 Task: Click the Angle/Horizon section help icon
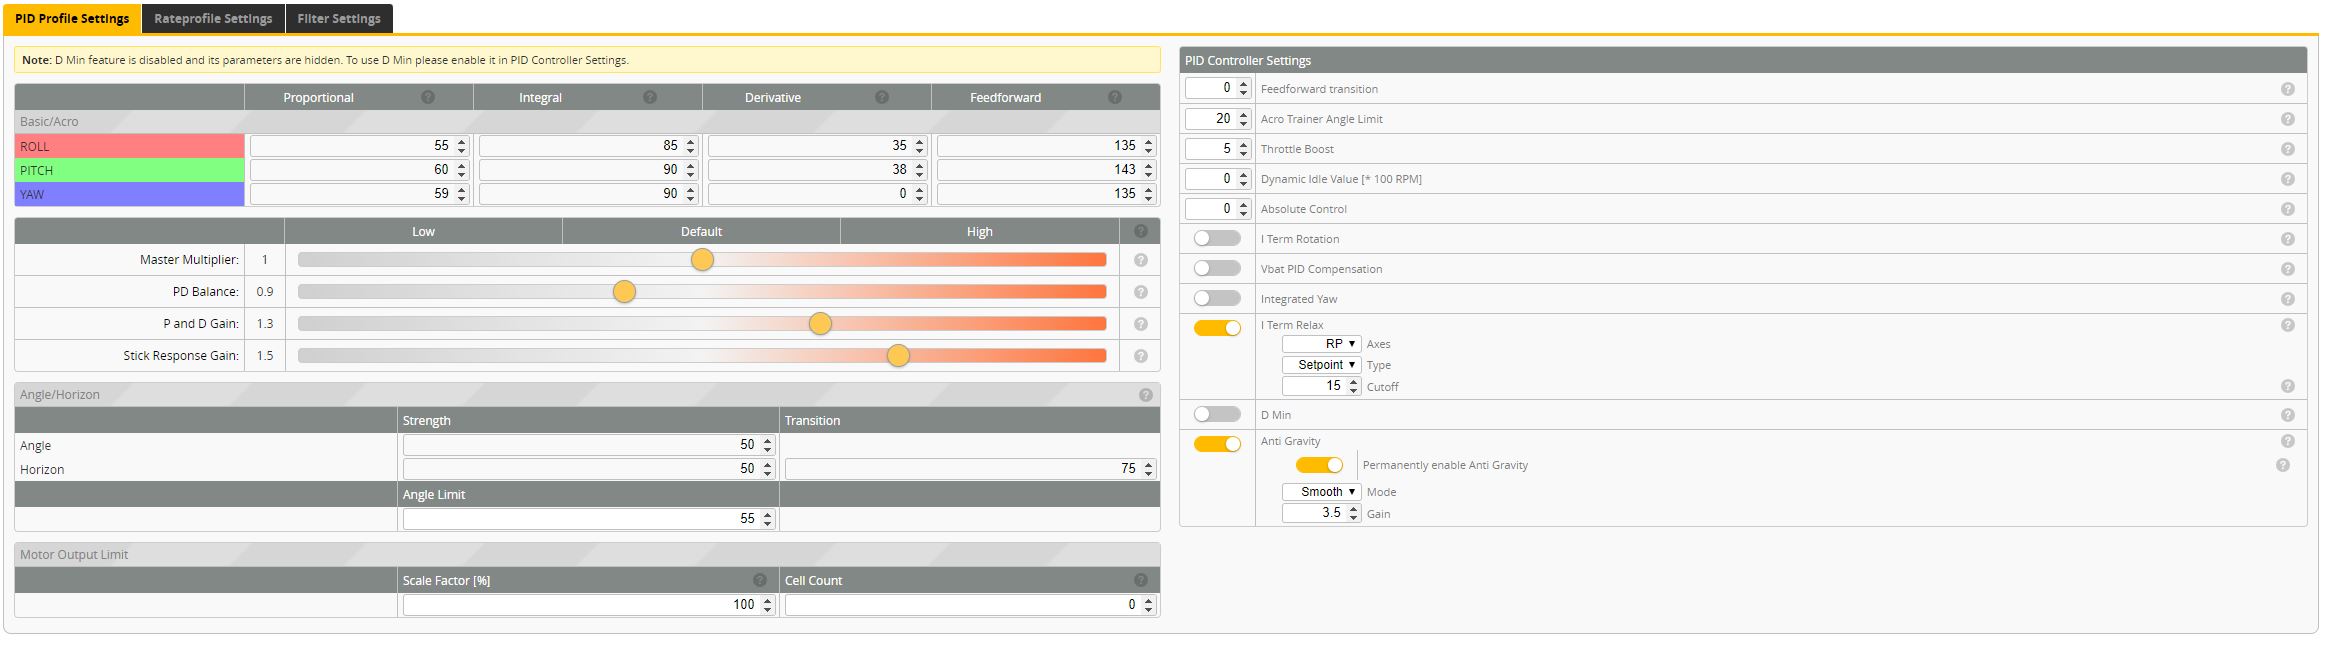(1146, 395)
